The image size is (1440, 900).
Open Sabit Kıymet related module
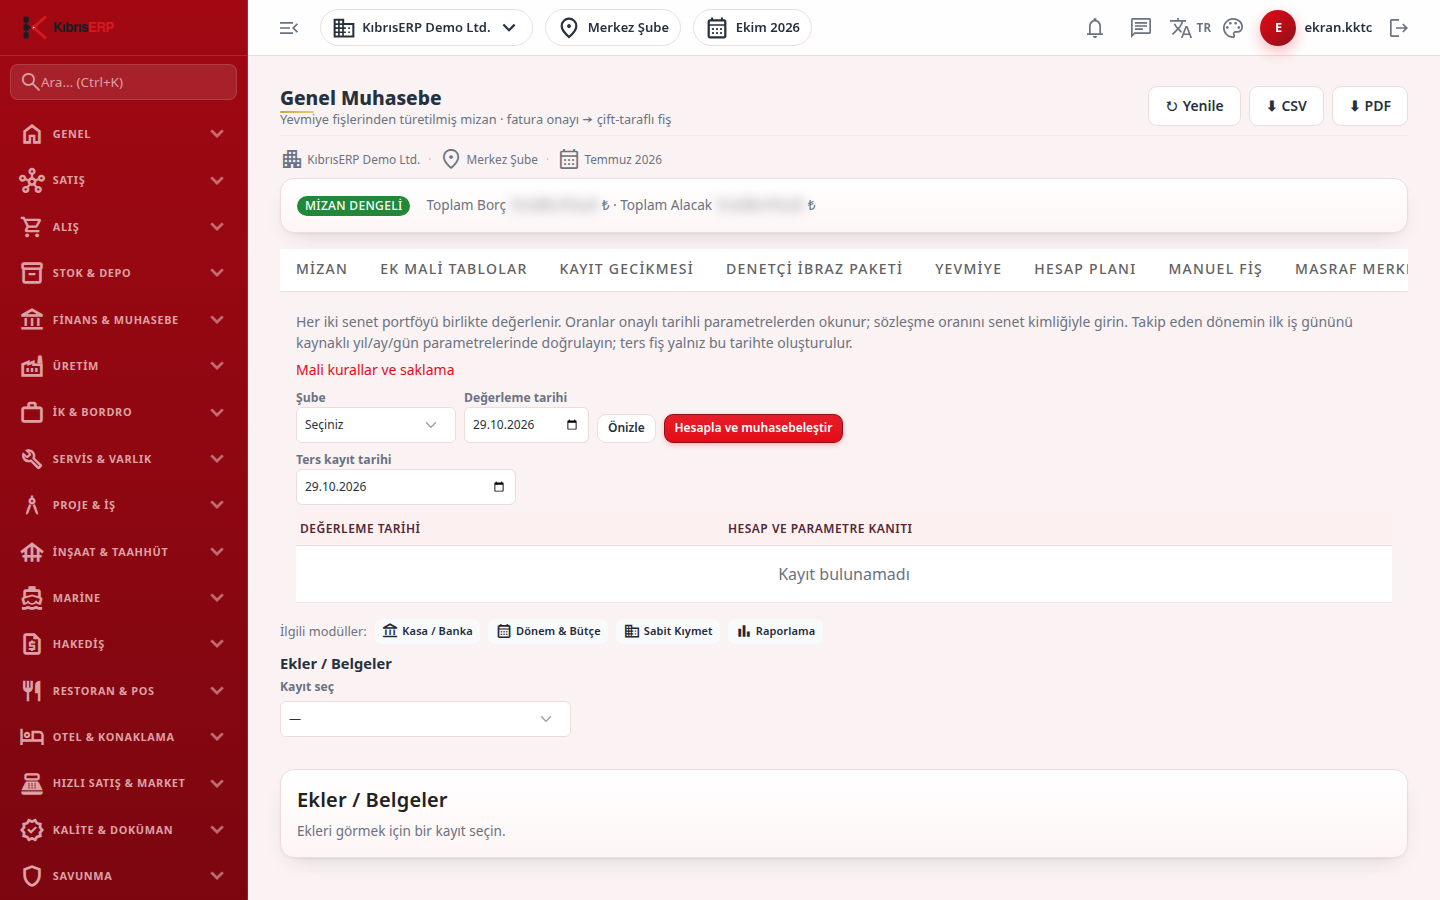click(668, 631)
